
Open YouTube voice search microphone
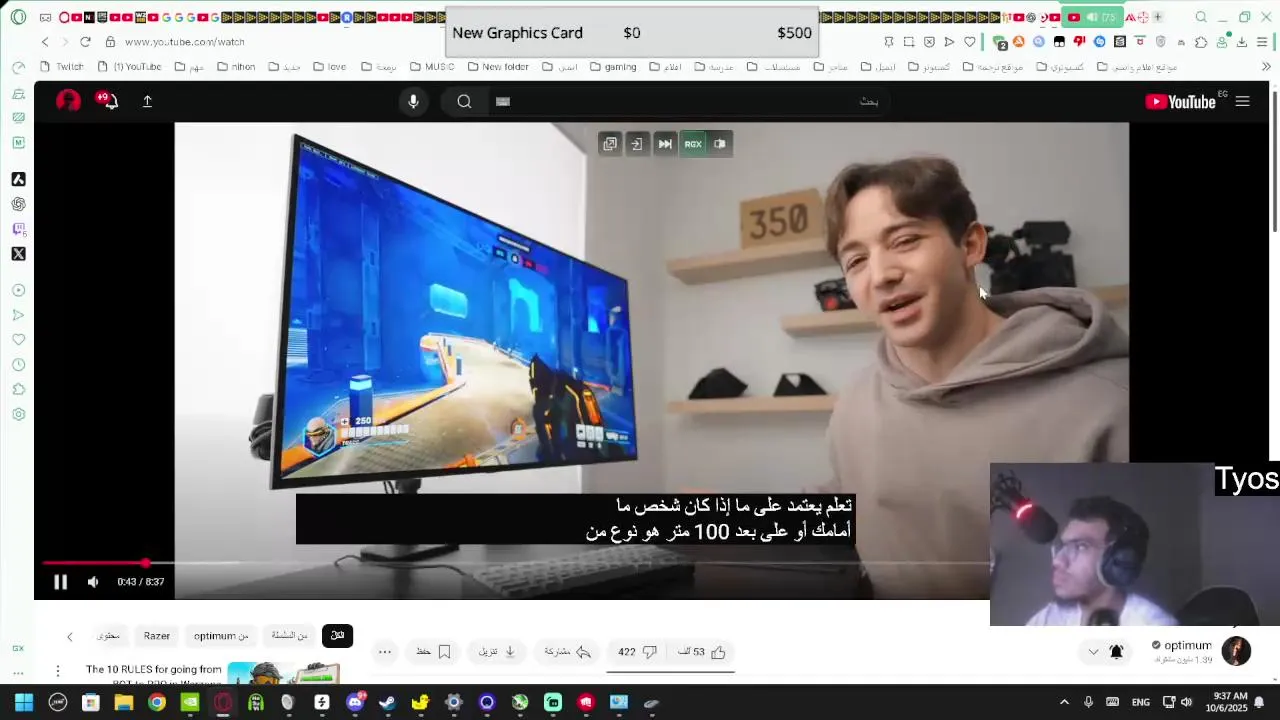(x=413, y=101)
